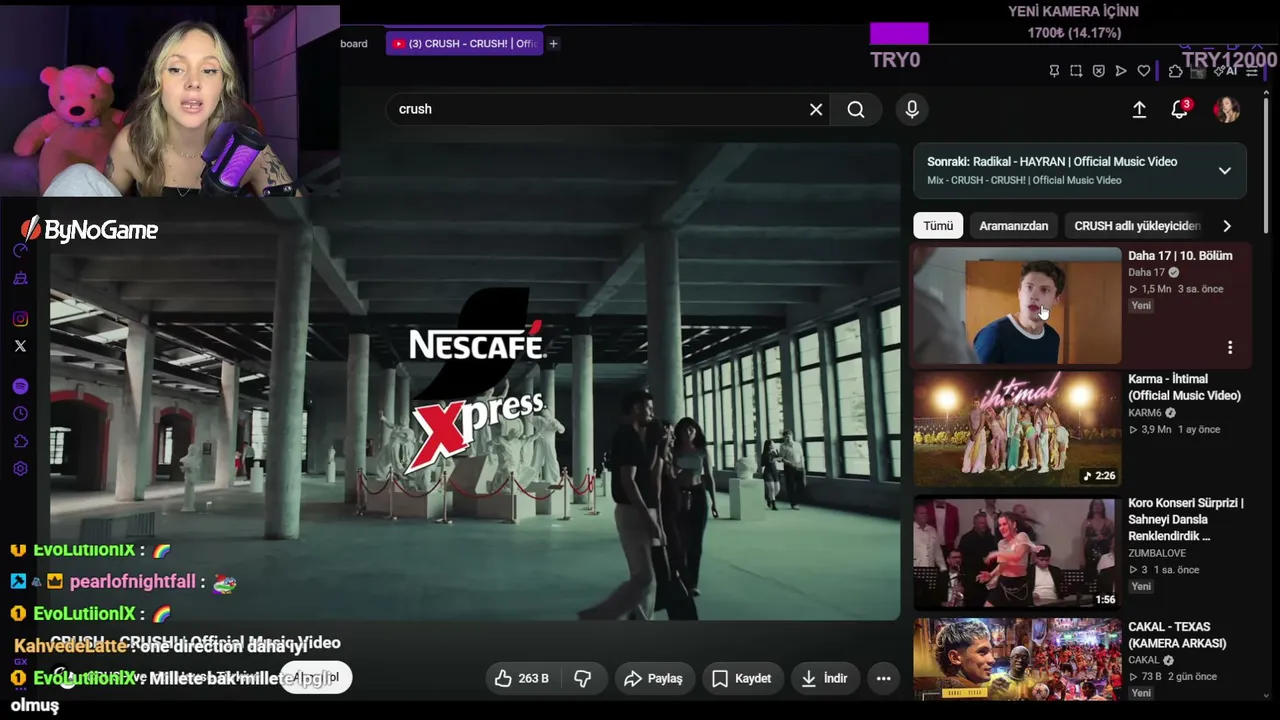Clear the YouTube search box text
The width and height of the screenshot is (1280, 720).
coord(816,109)
